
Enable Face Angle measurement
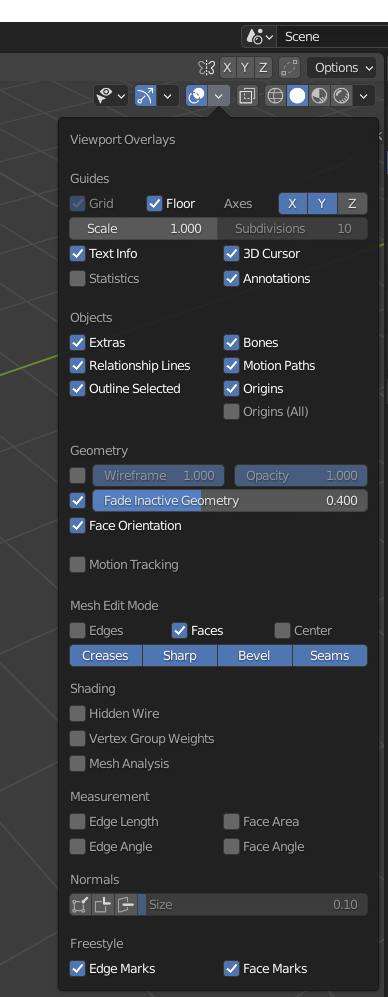pyautogui.click(x=232, y=847)
